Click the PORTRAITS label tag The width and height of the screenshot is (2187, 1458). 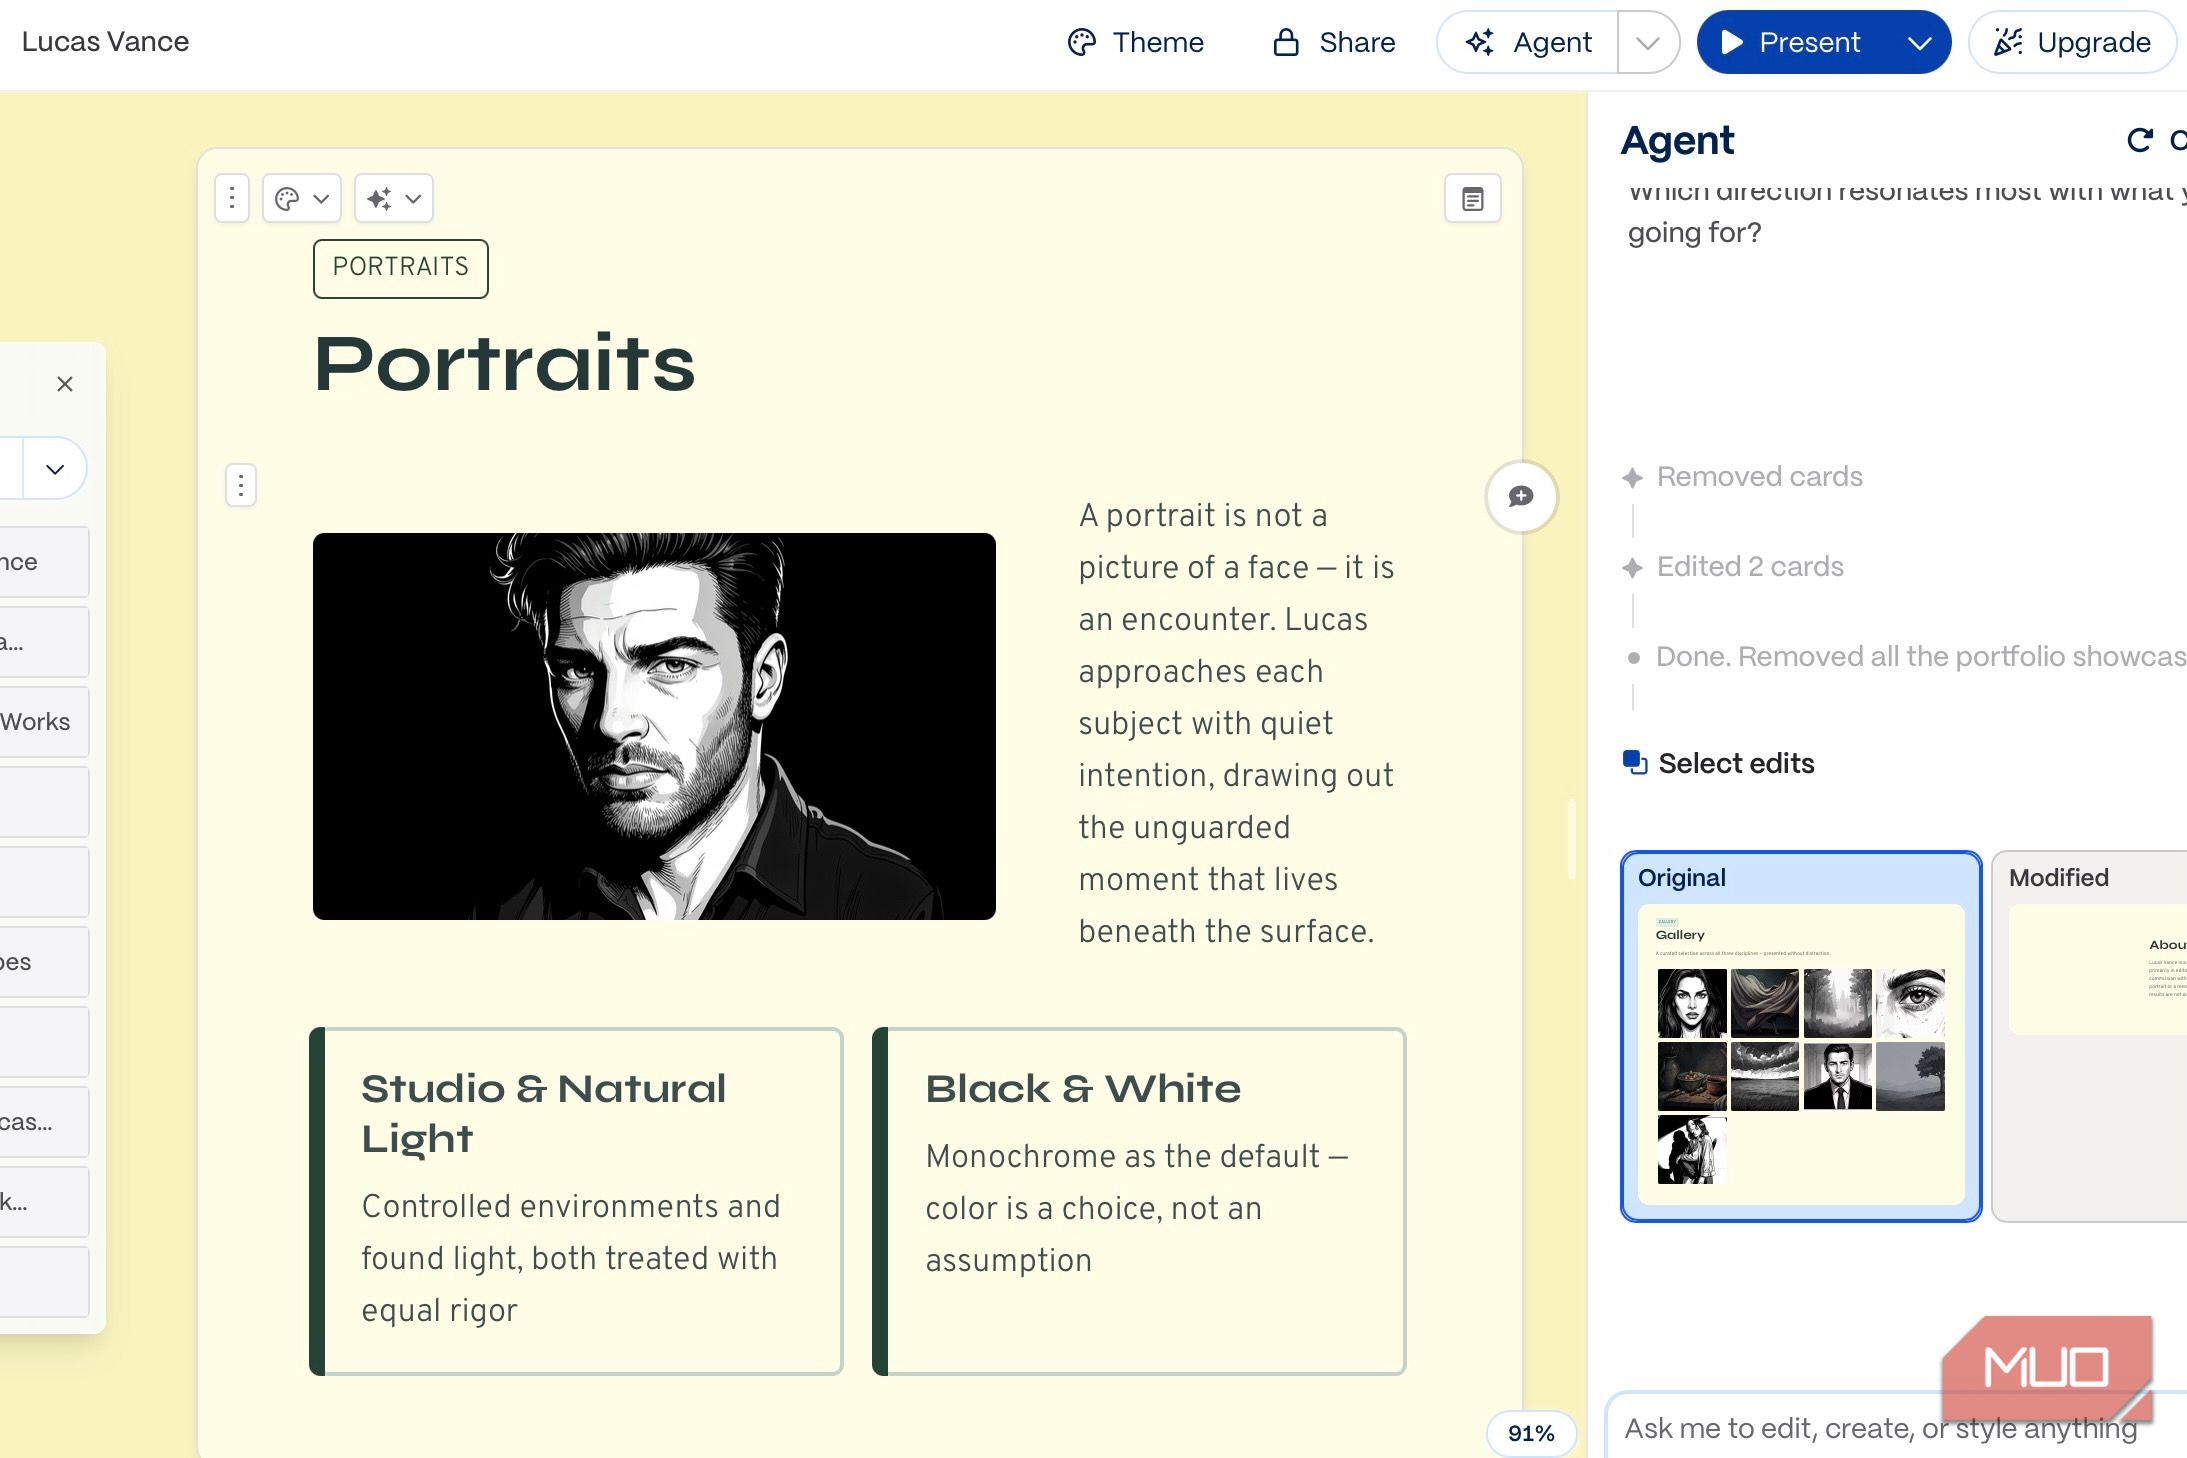pyautogui.click(x=400, y=268)
